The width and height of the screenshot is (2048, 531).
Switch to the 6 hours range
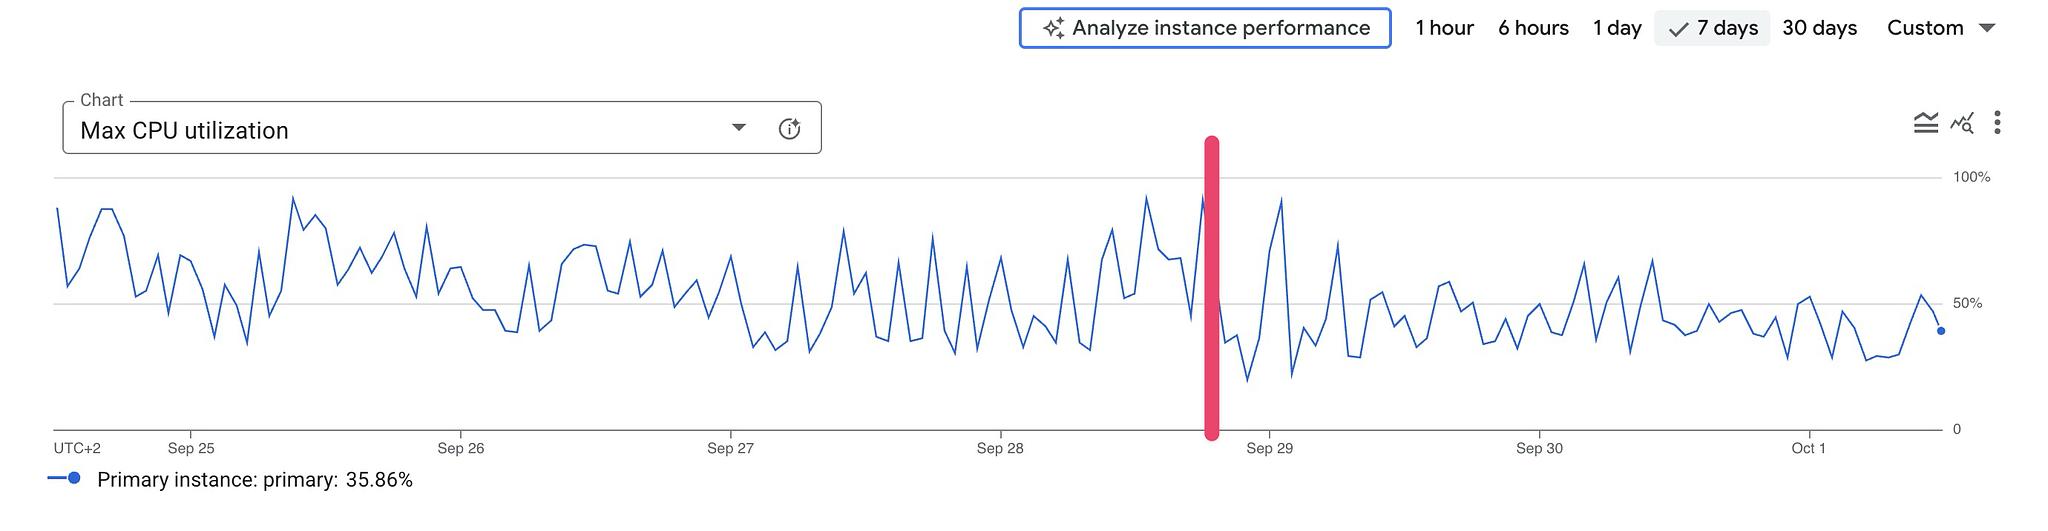pos(1533,28)
